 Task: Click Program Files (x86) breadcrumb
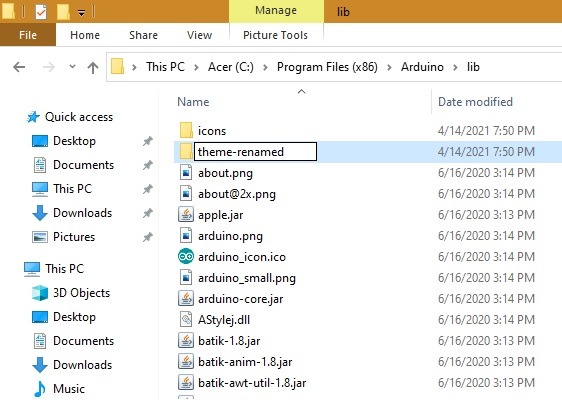tap(327, 67)
